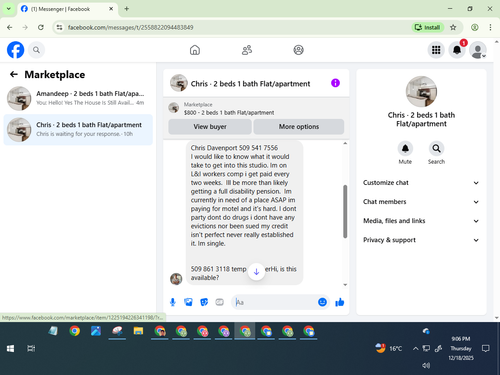
Task: Click the chat messages scrollbar
Action: (x=345, y=211)
